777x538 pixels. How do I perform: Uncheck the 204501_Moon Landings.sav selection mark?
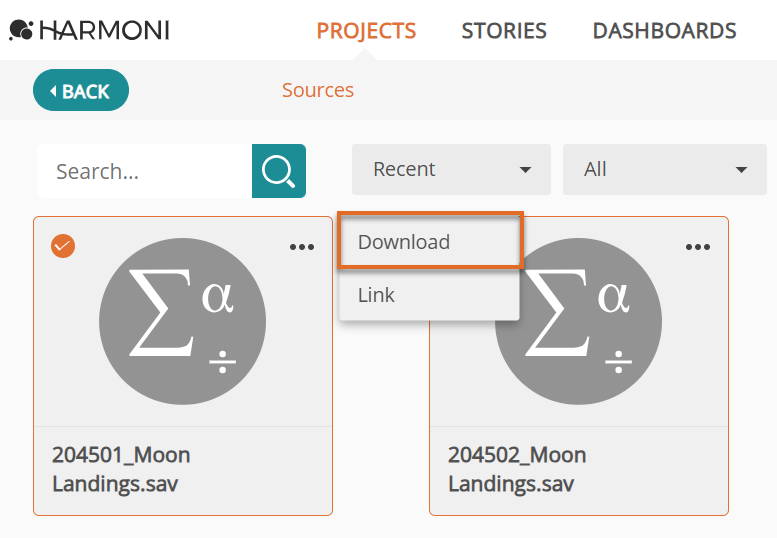(63, 246)
